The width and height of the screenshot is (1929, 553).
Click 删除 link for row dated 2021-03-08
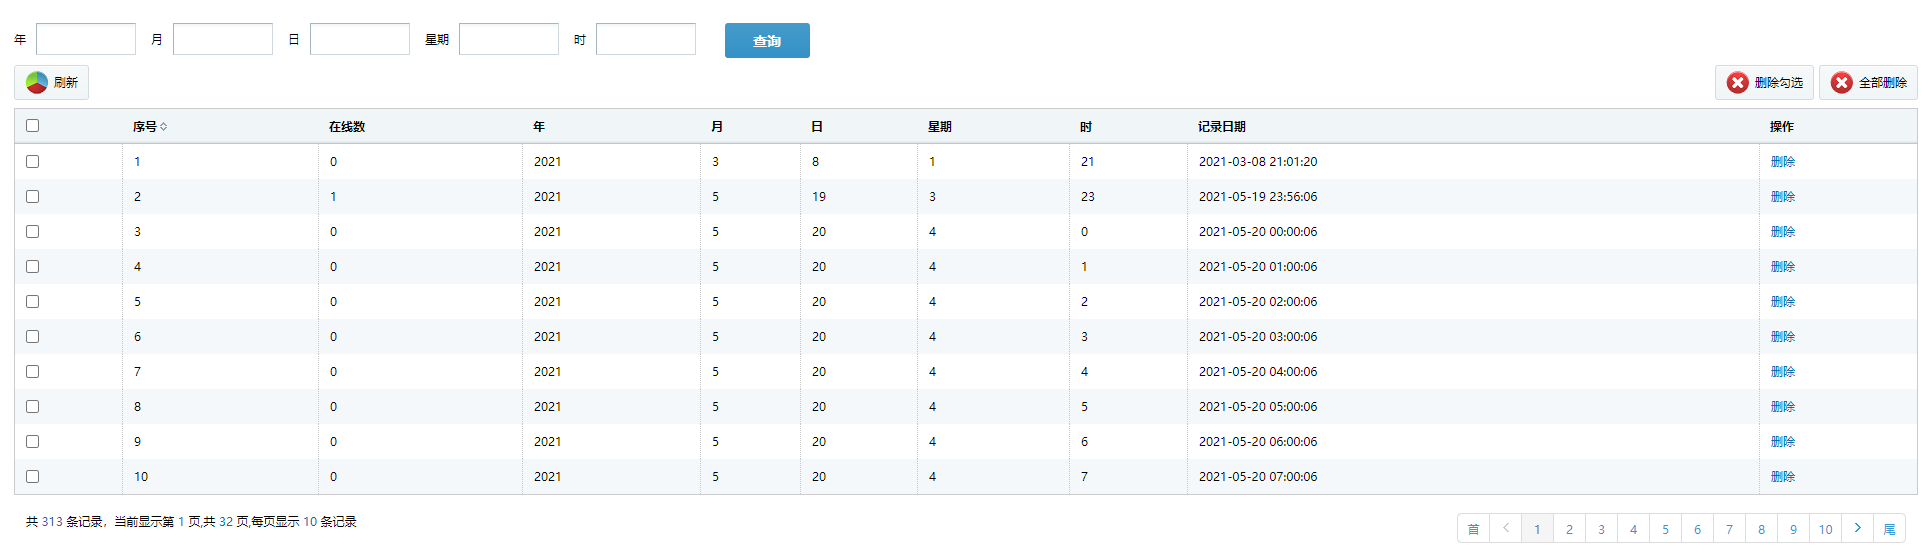tap(1783, 161)
